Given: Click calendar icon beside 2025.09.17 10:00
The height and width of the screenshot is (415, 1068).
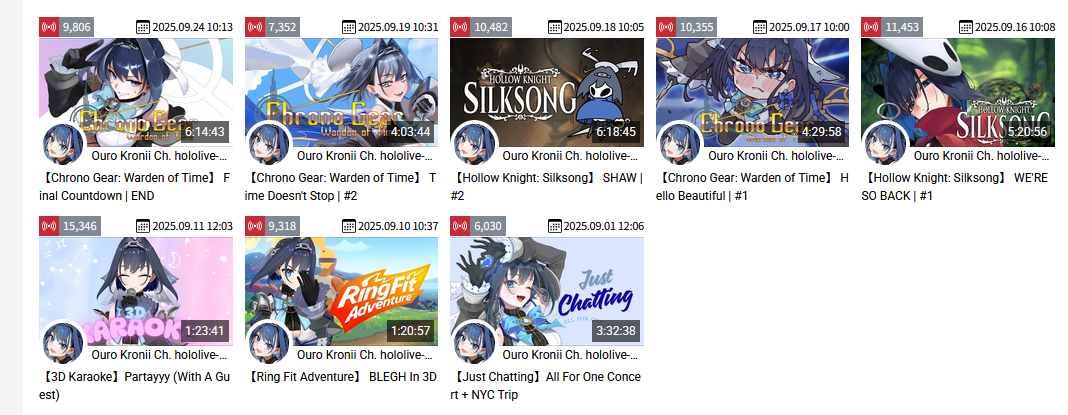Looking at the screenshot, I should coord(760,27).
